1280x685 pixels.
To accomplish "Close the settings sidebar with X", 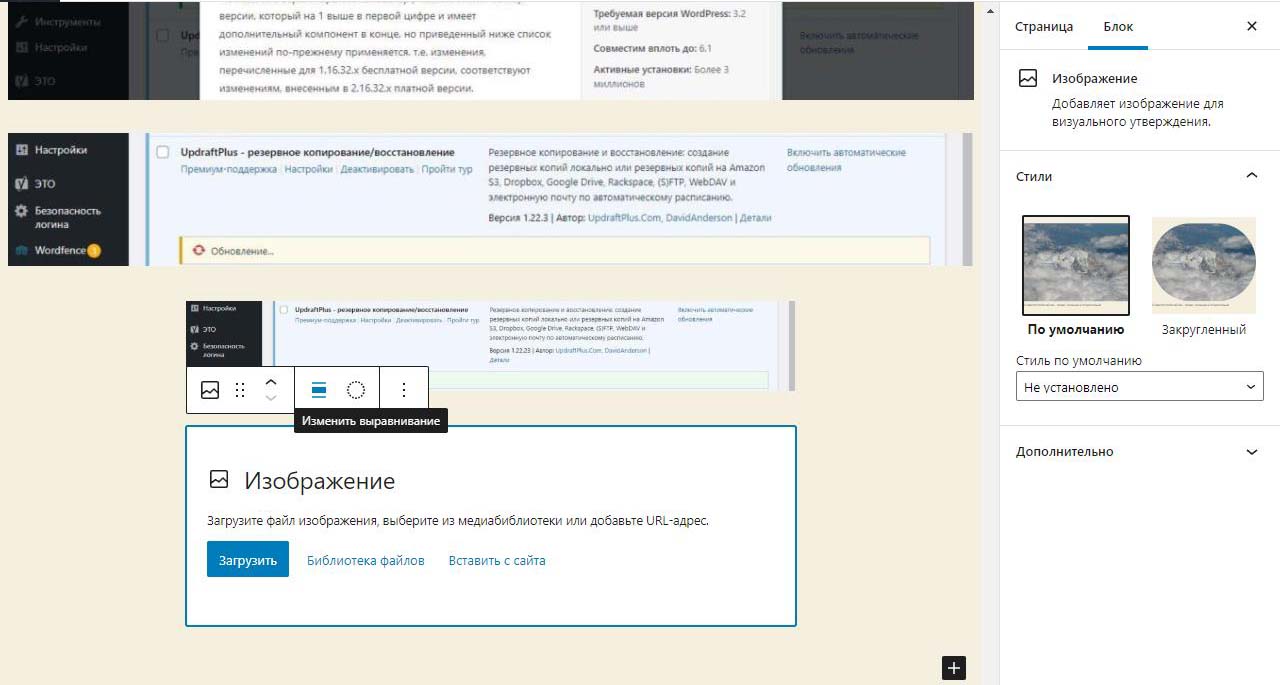I will [1251, 27].
